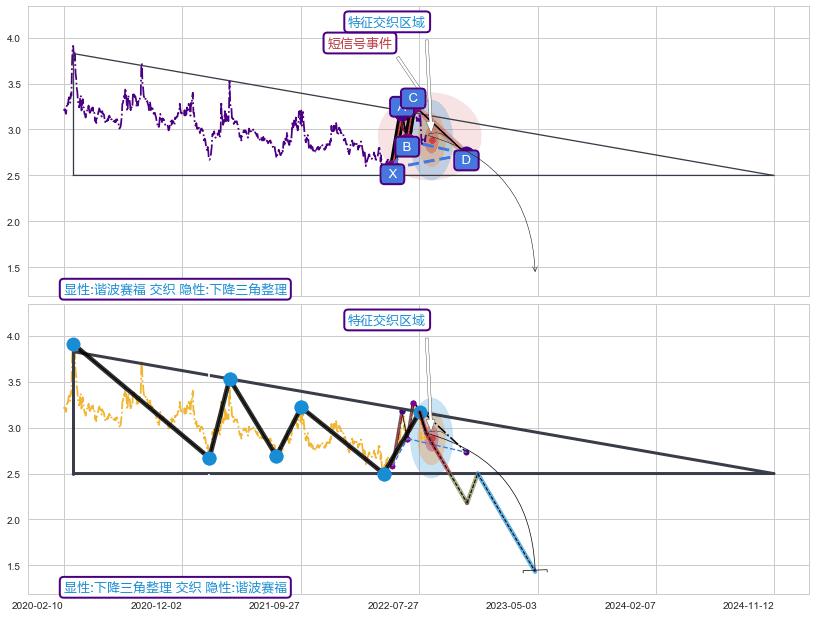
Task: Click the 2021-09-27 date axis label
Action: pyautogui.click(x=275, y=605)
